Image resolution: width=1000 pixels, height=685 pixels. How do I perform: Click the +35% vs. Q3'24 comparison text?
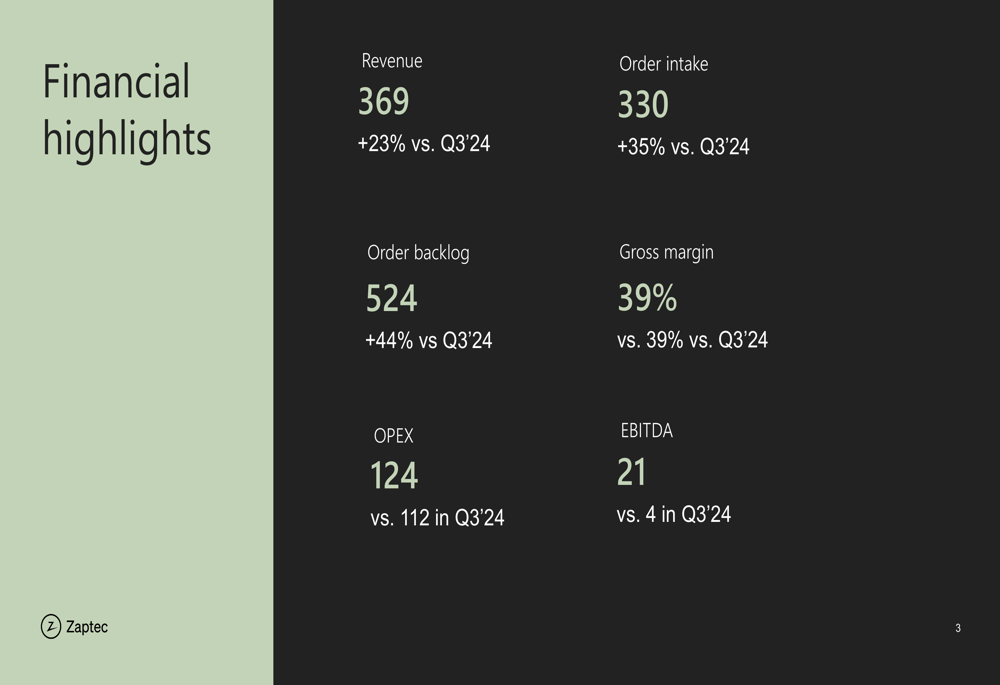pyautogui.click(x=683, y=147)
